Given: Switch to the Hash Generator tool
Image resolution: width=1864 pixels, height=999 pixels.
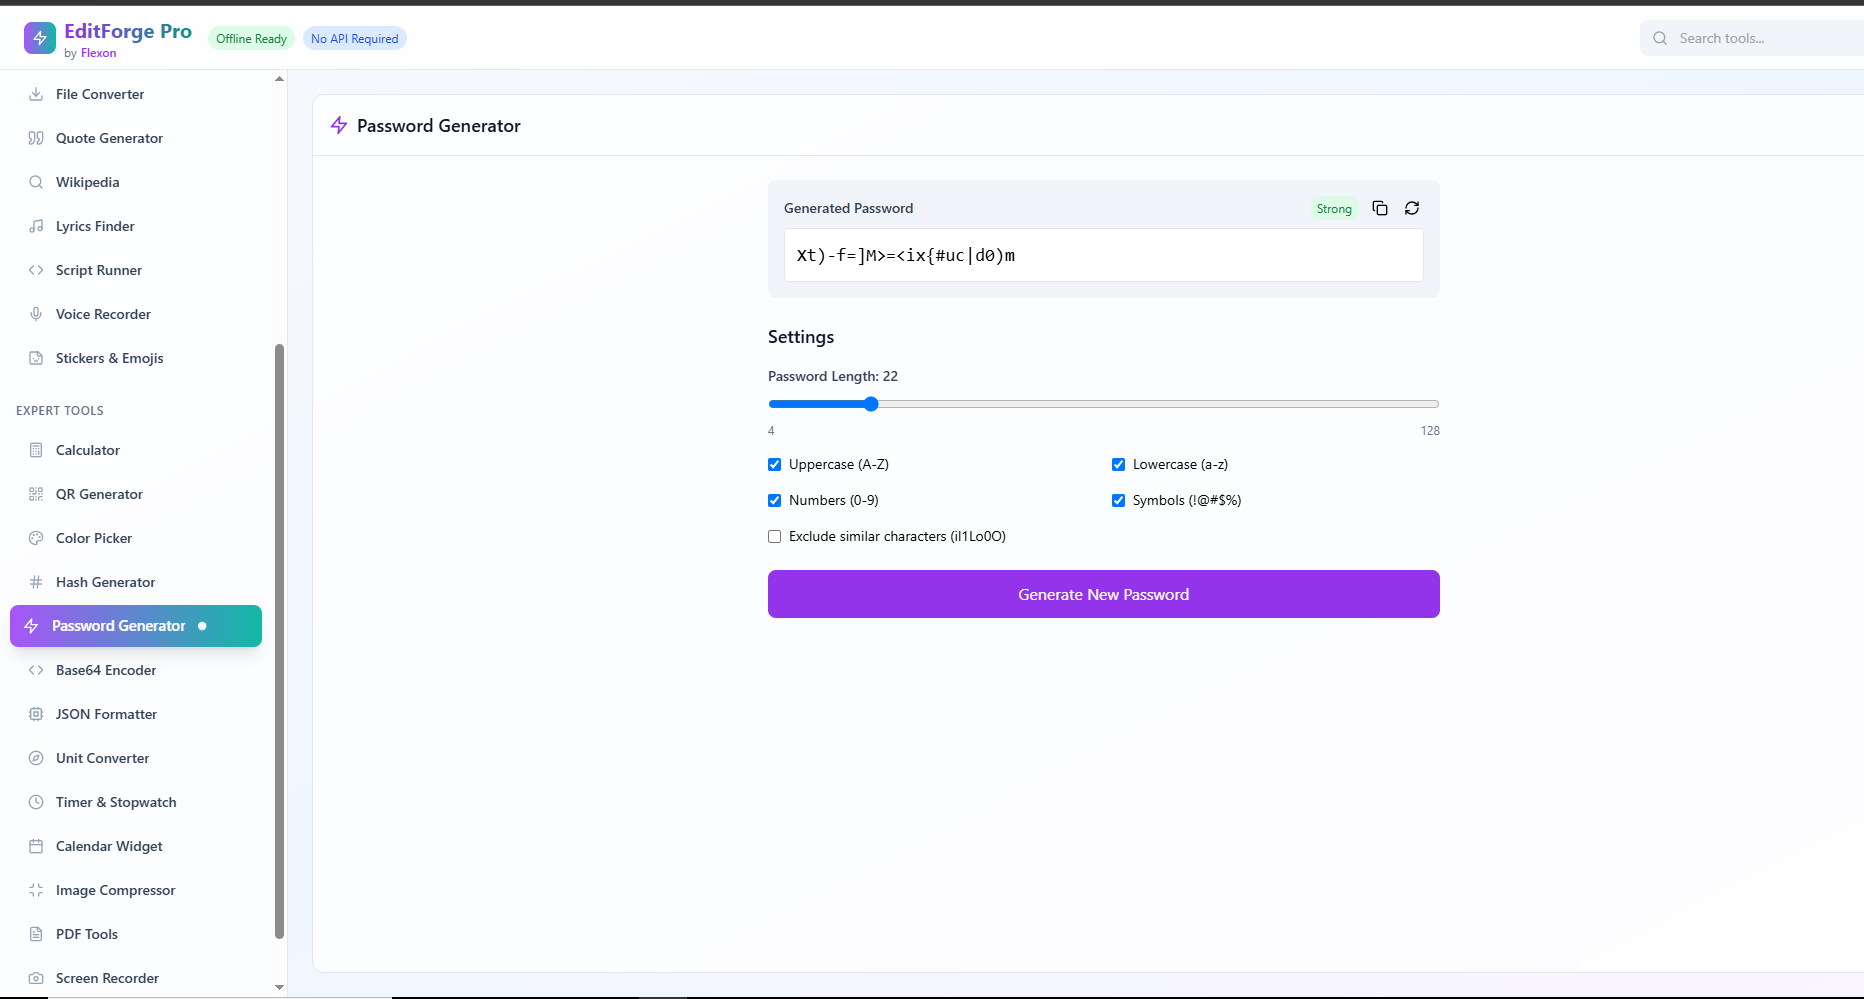Looking at the screenshot, I should 136,582.
